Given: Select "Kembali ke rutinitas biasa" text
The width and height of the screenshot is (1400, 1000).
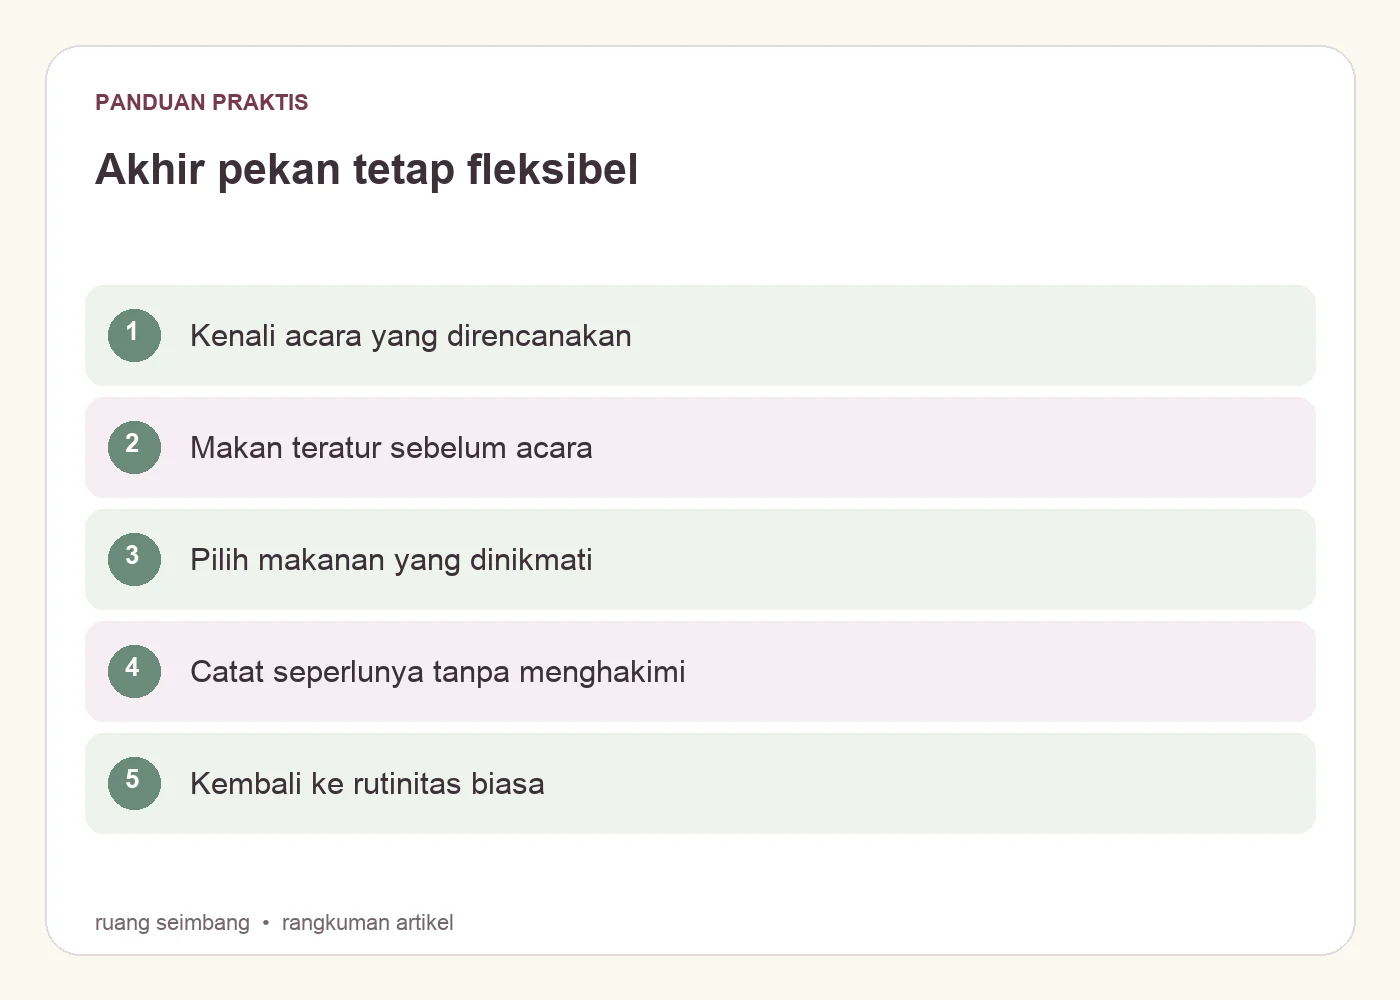Looking at the screenshot, I should (367, 784).
